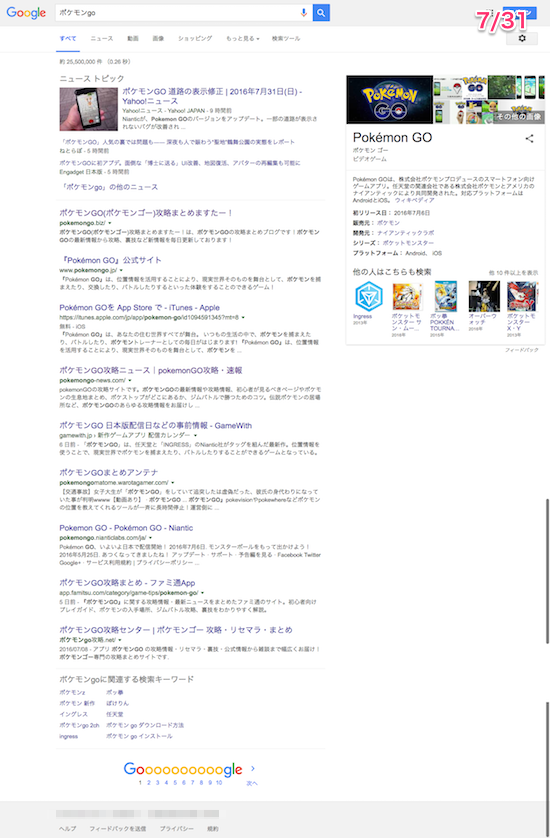550x838 pixels.
Task: Click the microphone voice search icon
Action: [x=304, y=12]
